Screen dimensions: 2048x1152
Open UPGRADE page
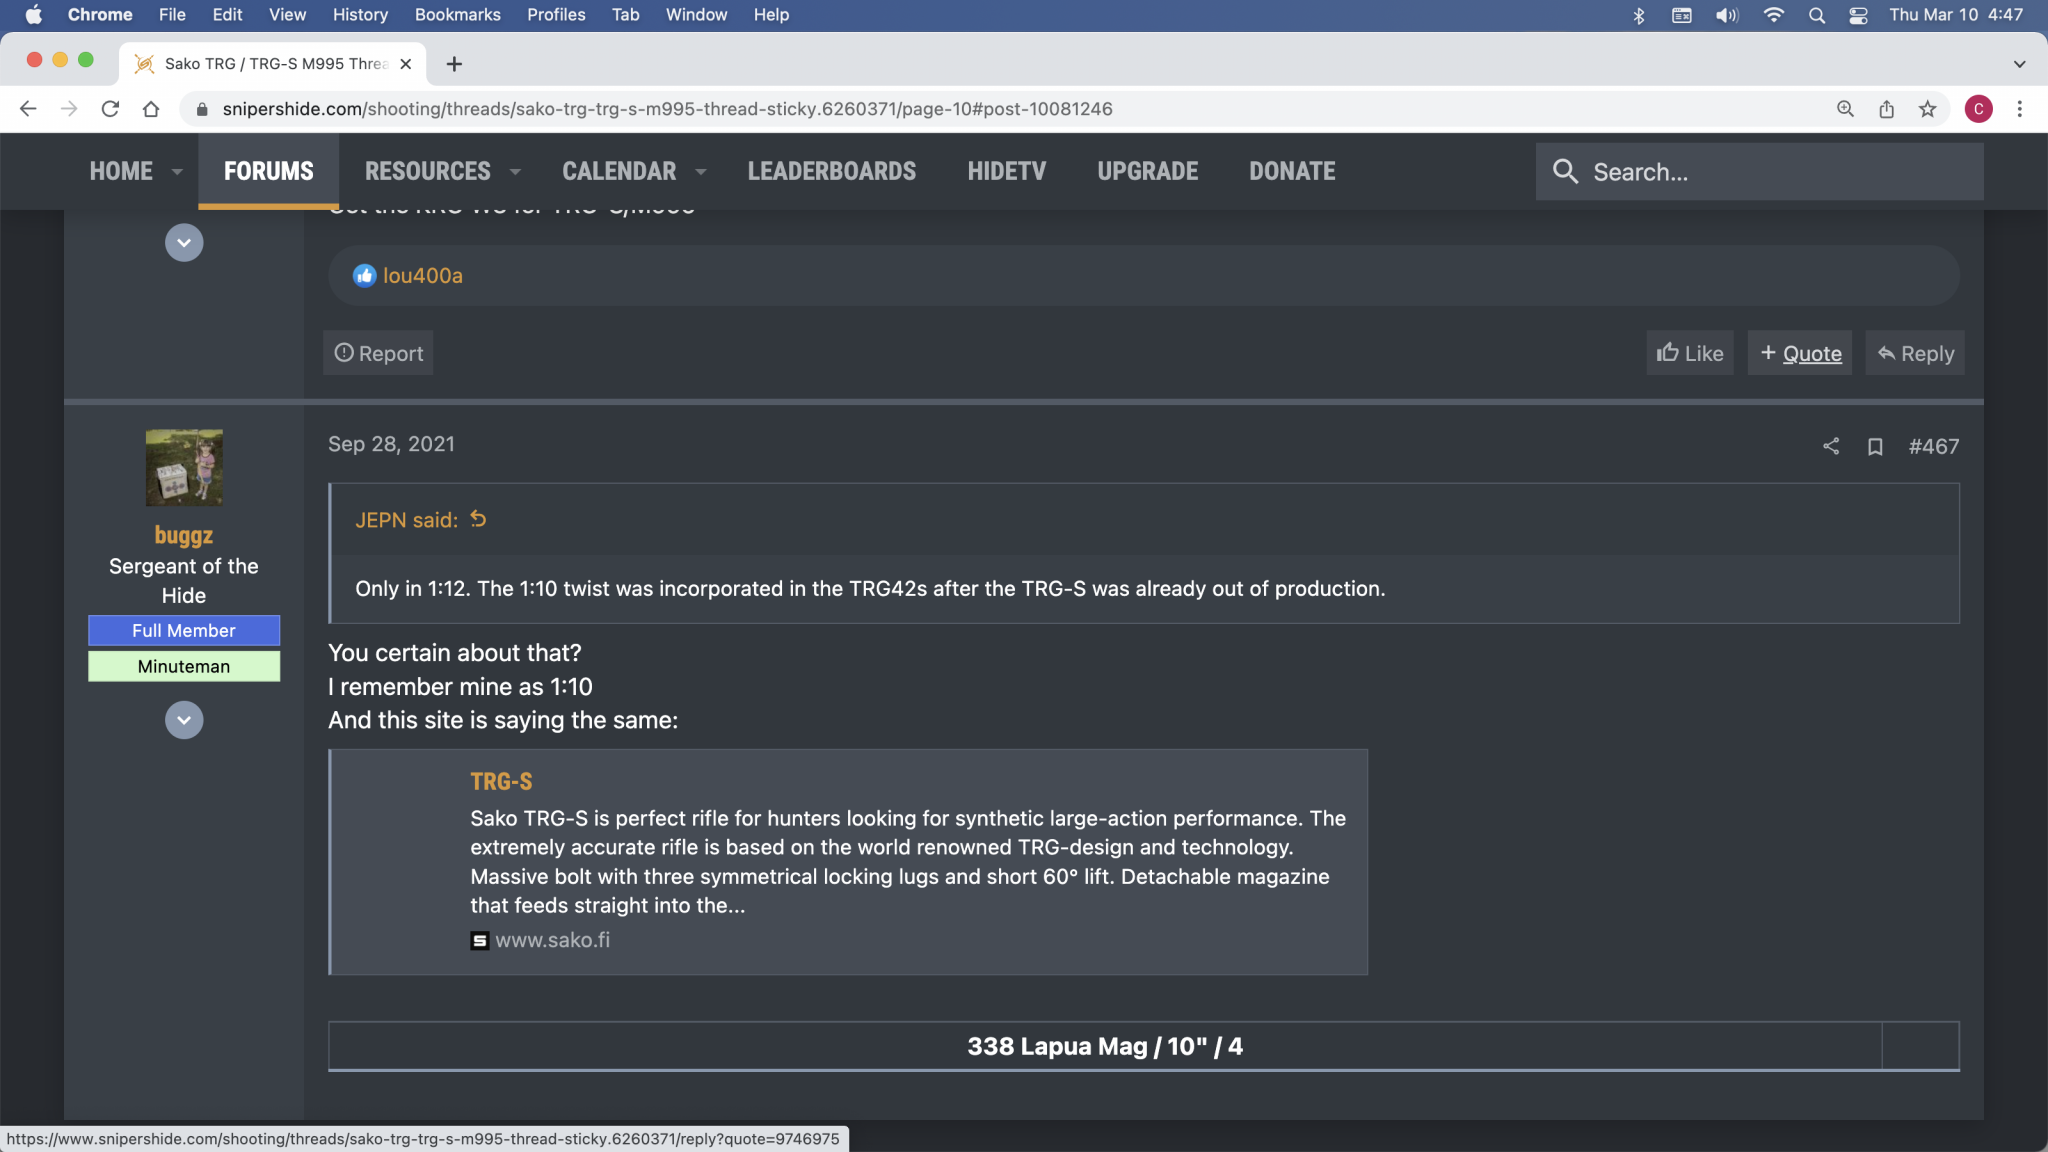click(1148, 171)
